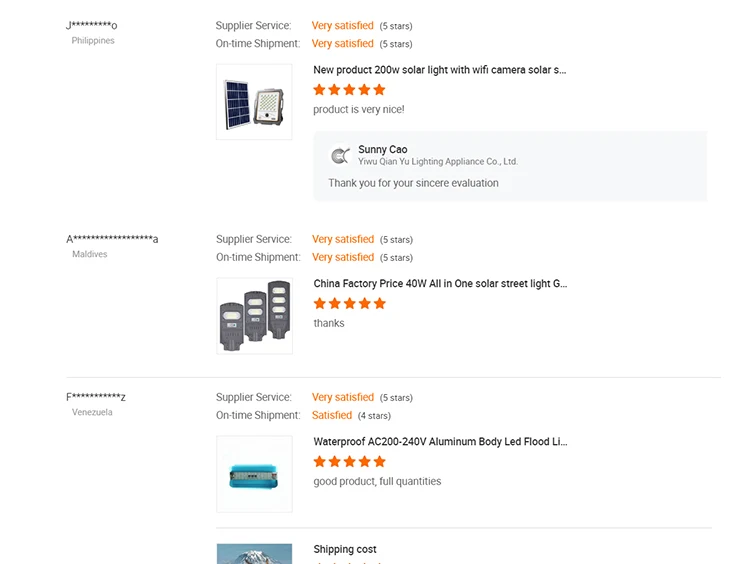Open the 'Waterproof AC200-240V Aluminum Body' link
This screenshot has height=564, width=750.
coord(440,442)
